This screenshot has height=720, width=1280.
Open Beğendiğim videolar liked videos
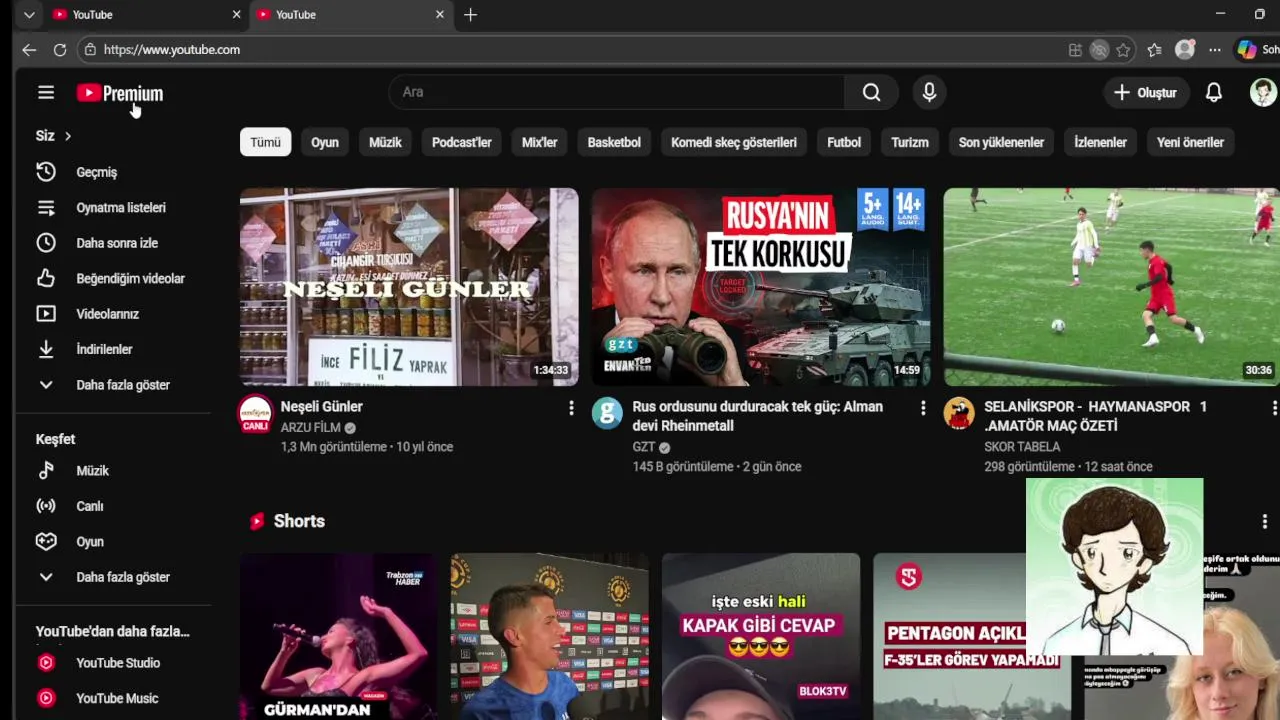click(113, 278)
